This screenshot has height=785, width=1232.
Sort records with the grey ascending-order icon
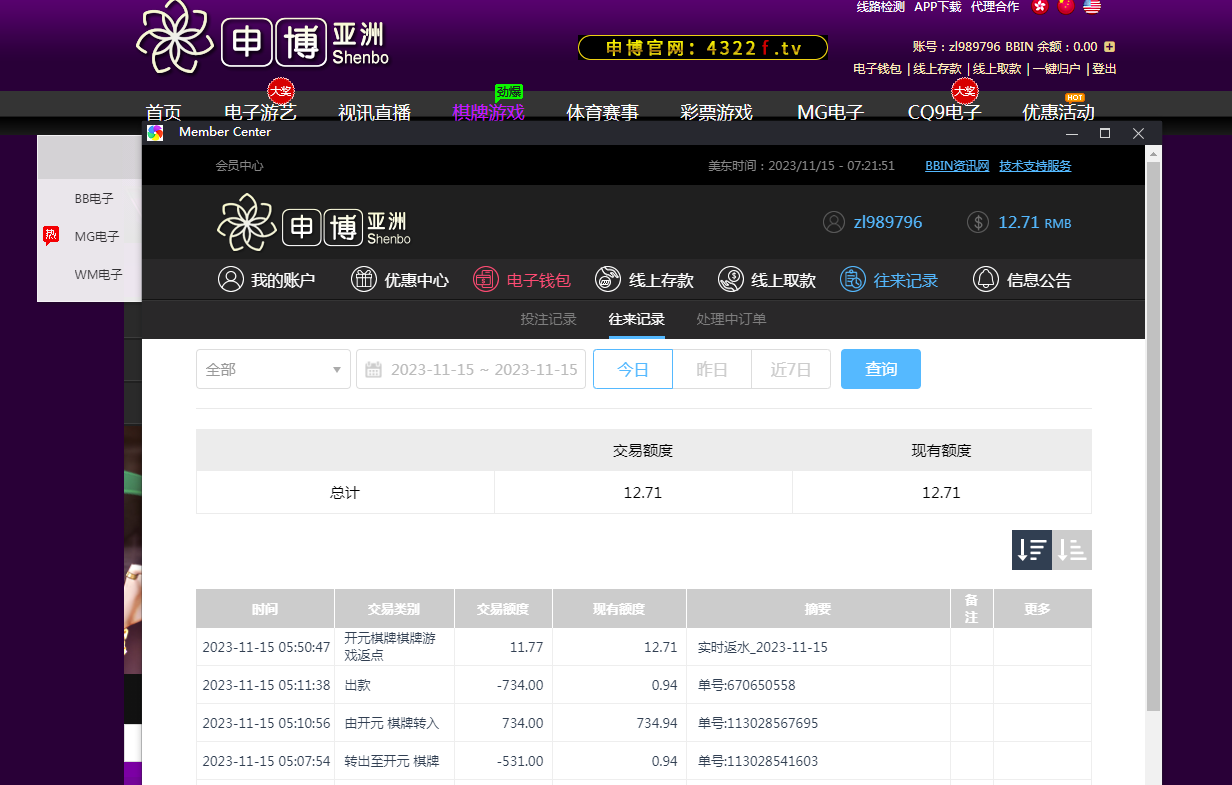click(x=1072, y=550)
